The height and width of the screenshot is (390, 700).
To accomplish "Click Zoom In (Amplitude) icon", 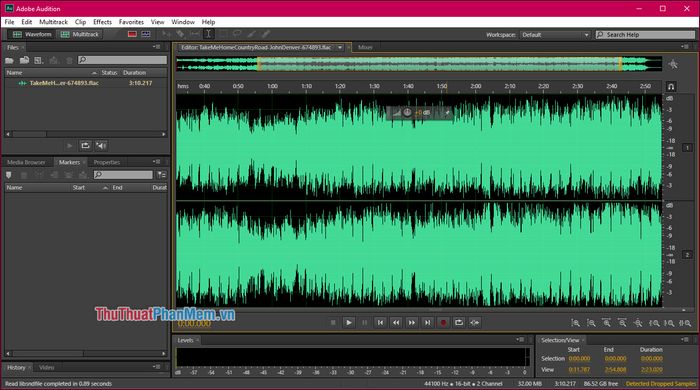I will tap(576, 323).
